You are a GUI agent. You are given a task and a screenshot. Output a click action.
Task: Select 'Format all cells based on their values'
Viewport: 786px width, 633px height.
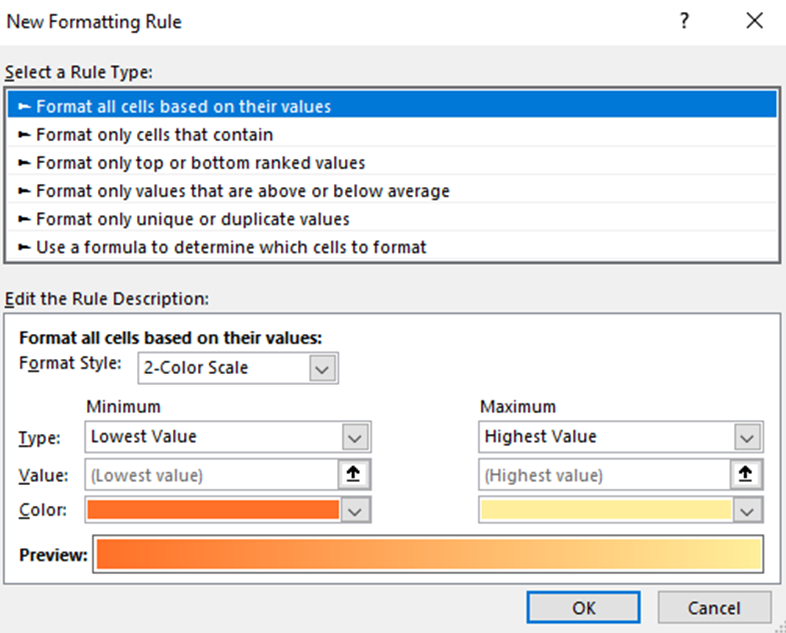pyautogui.click(x=183, y=106)
